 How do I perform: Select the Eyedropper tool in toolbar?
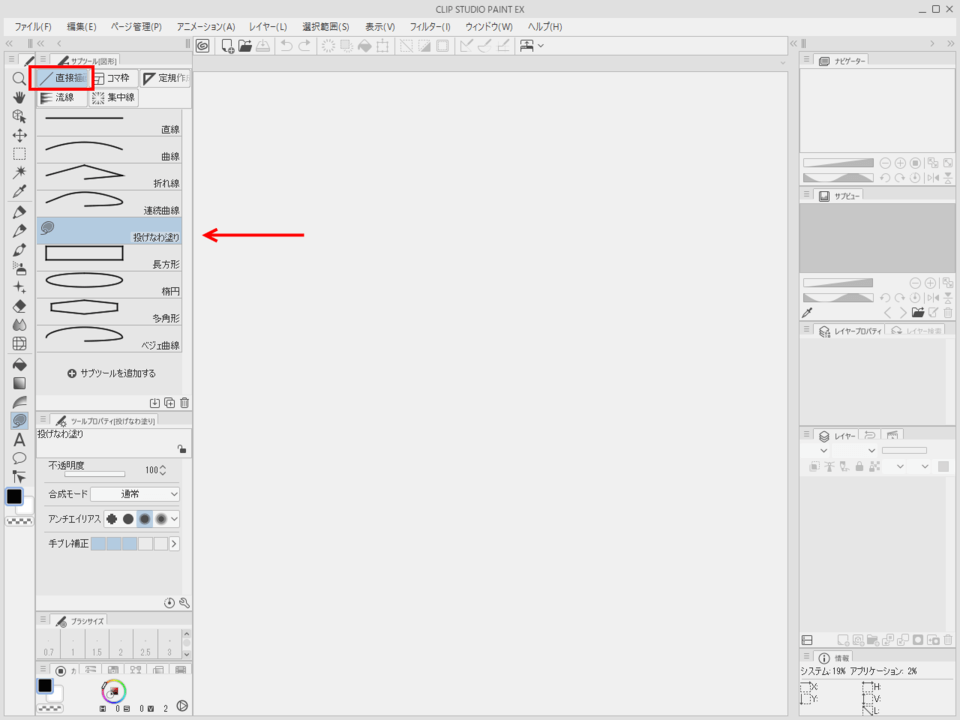[x=19, y=192]
